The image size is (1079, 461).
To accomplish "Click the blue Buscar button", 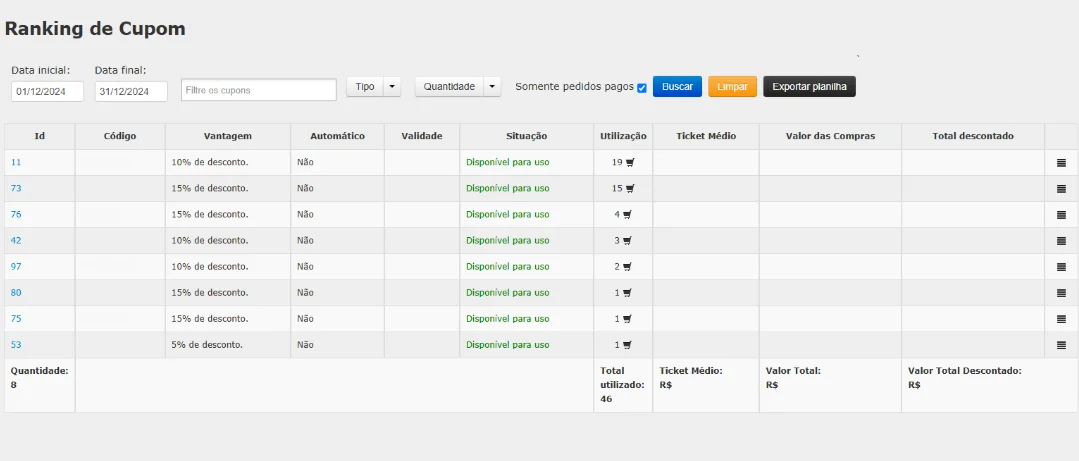I will (677, 87).
